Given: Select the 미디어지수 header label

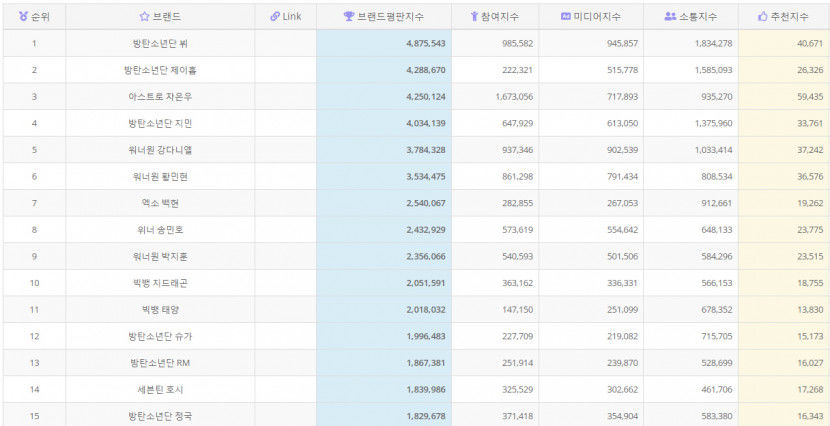Looking at the screenshot, I should click(x=597, y=17).
